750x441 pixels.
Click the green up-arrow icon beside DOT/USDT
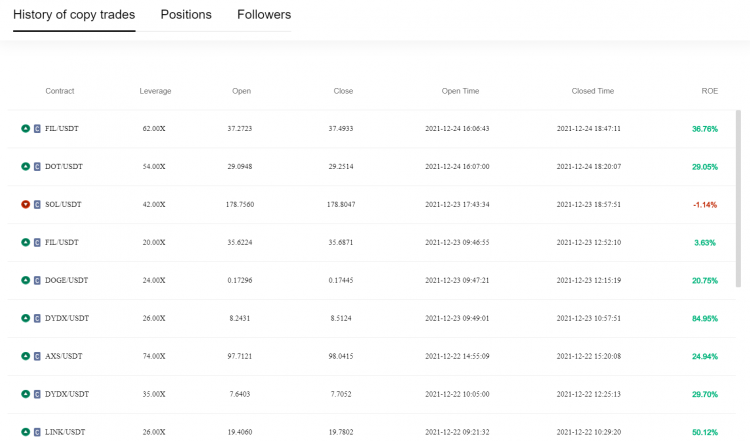click(x=26, y=166)
